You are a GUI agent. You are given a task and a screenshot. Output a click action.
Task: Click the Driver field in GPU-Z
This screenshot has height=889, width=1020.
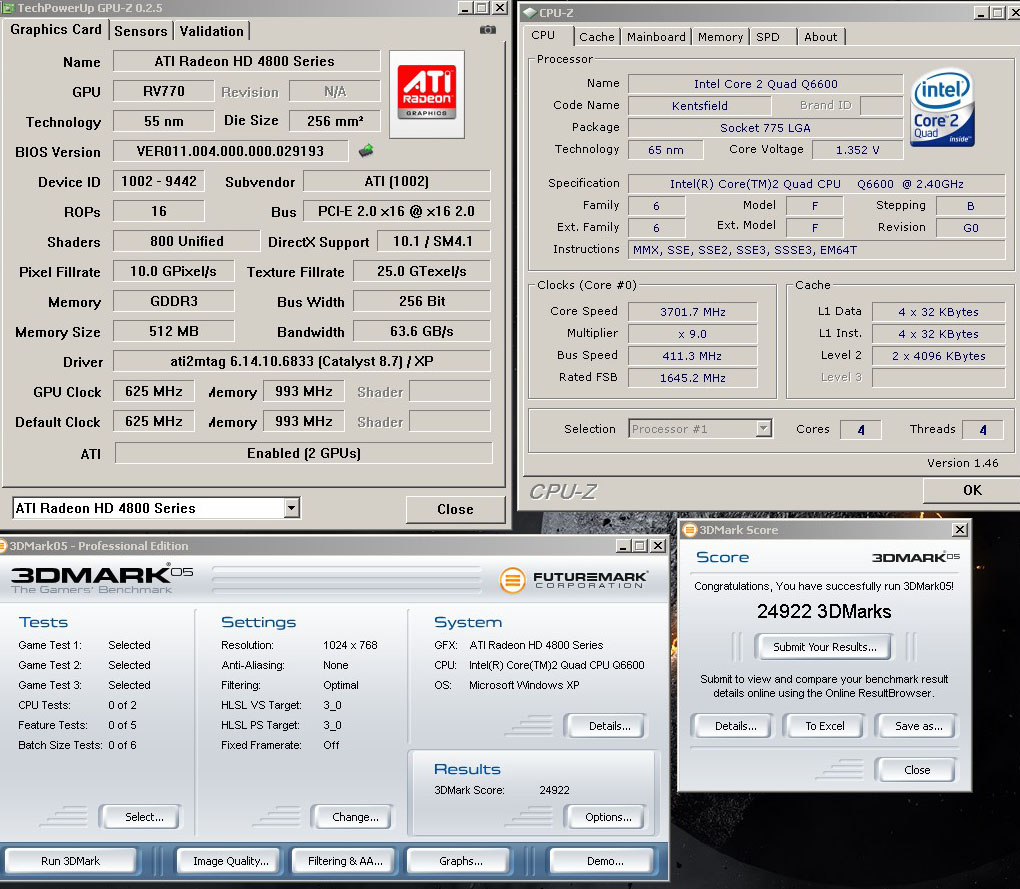coord(302,361)
